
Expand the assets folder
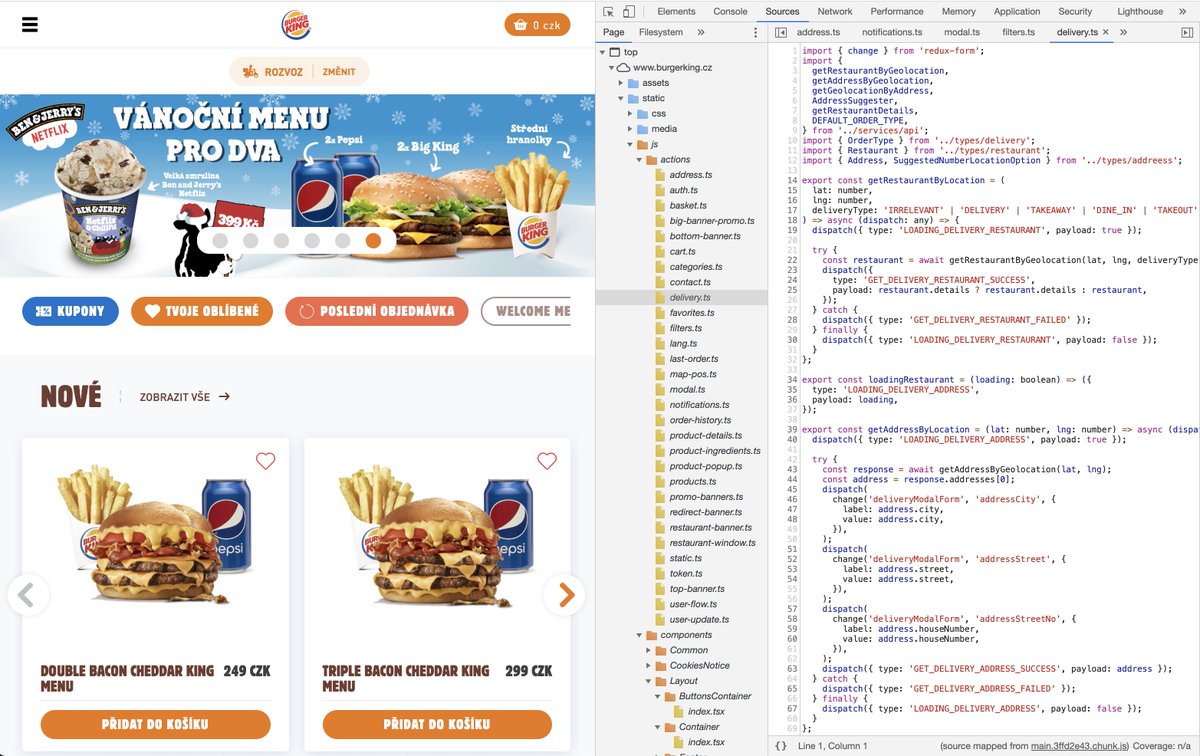pyautogui.click(x=621, y=83)
